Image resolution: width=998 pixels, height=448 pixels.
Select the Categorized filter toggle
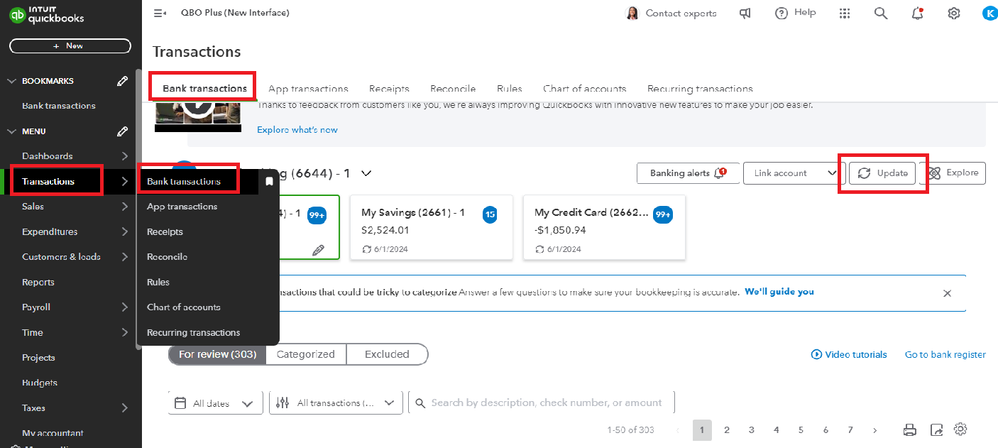tap(306, 354)
